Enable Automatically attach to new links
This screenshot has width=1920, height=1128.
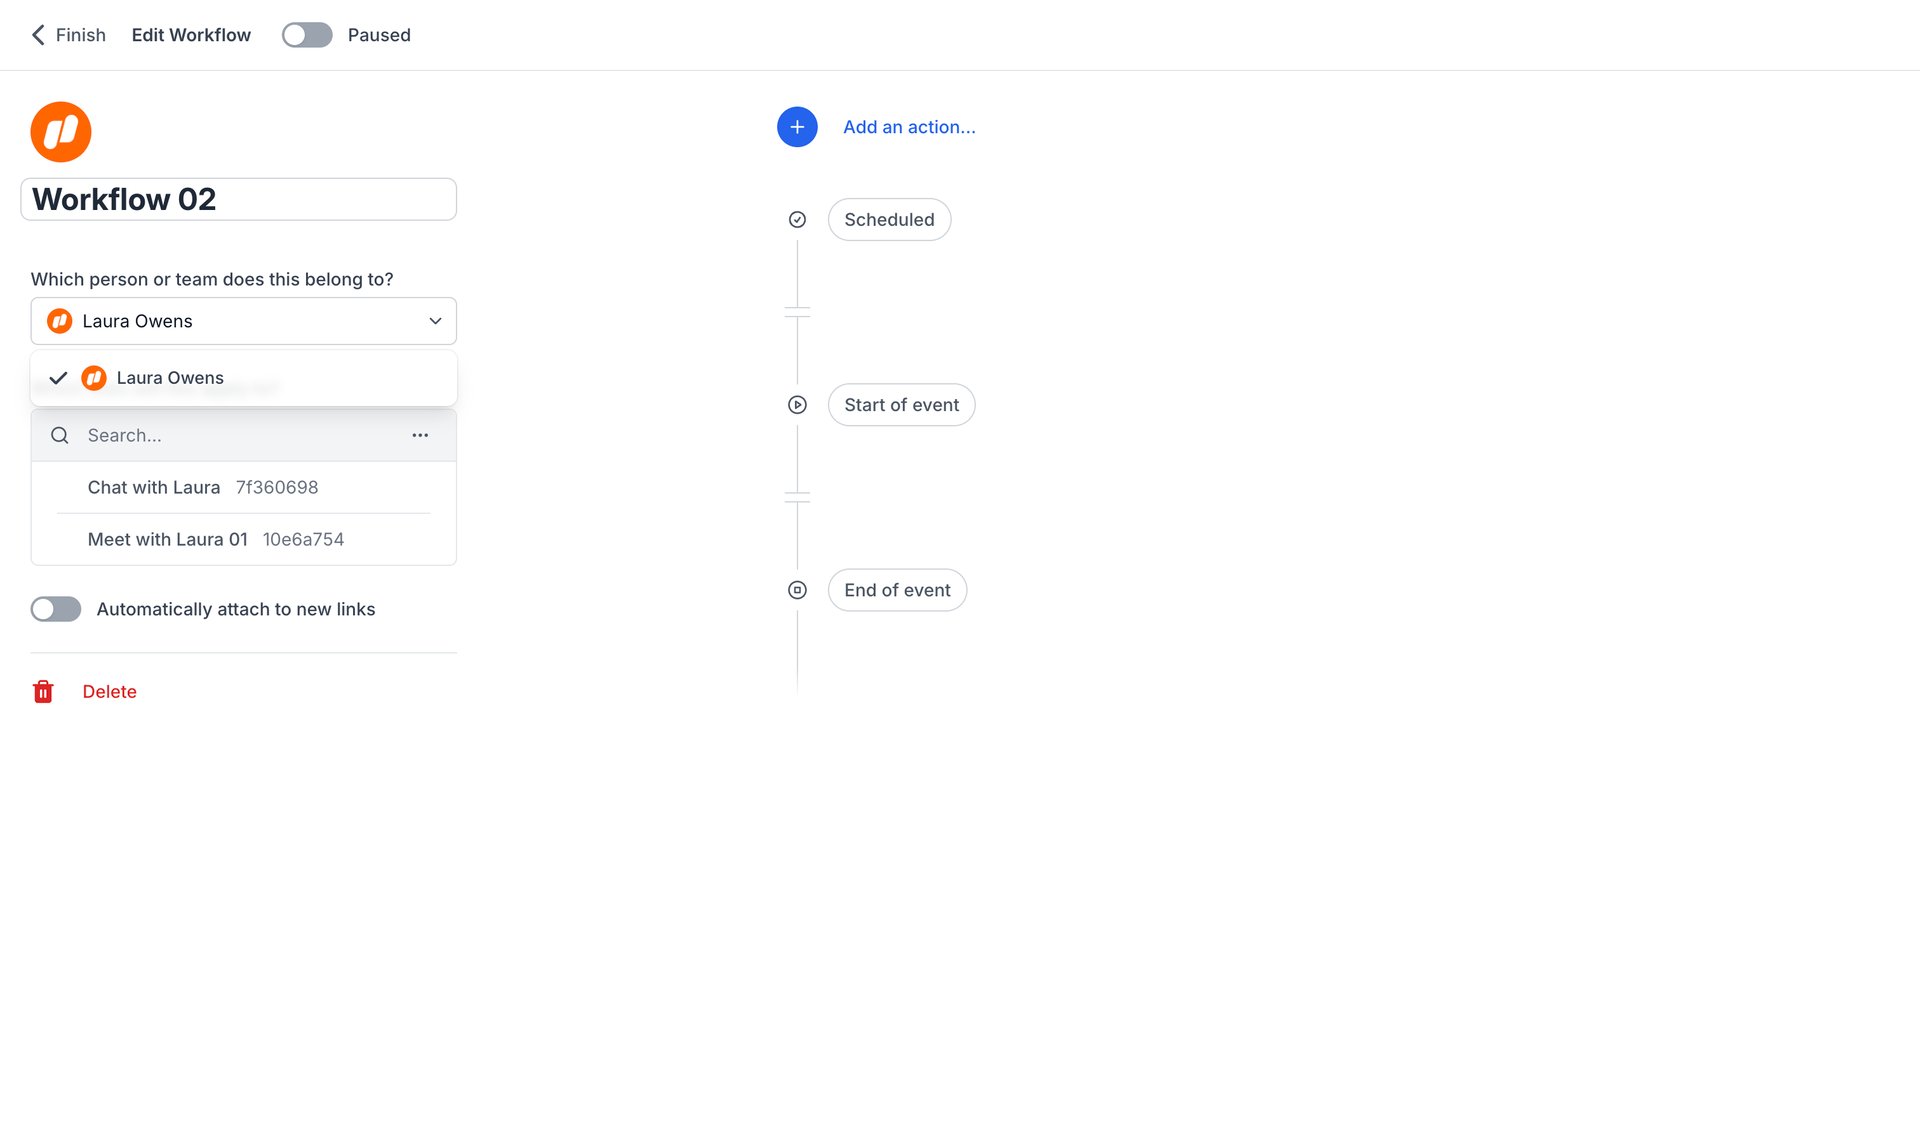55,608
